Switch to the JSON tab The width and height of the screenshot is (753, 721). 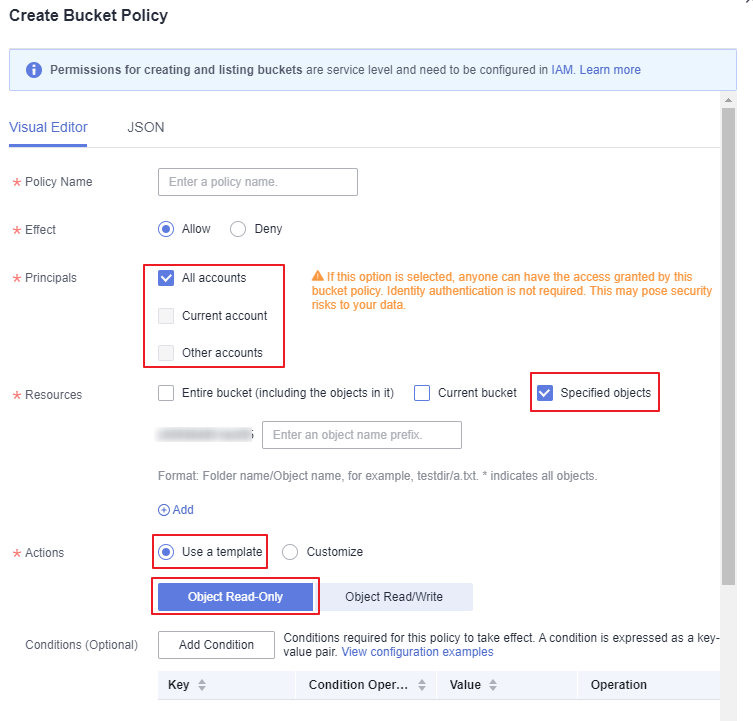point(146,127)
